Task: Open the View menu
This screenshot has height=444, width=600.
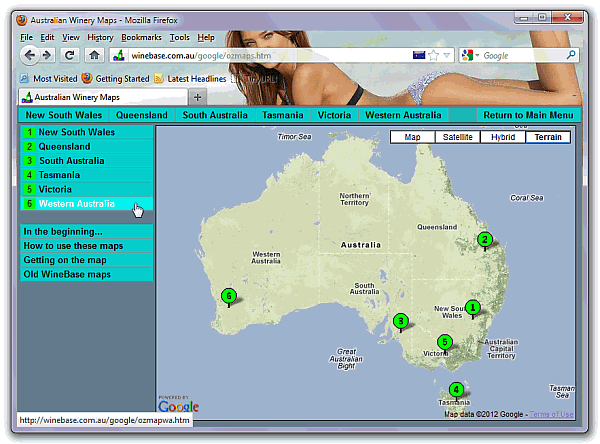Action: (x=71, y=38)
